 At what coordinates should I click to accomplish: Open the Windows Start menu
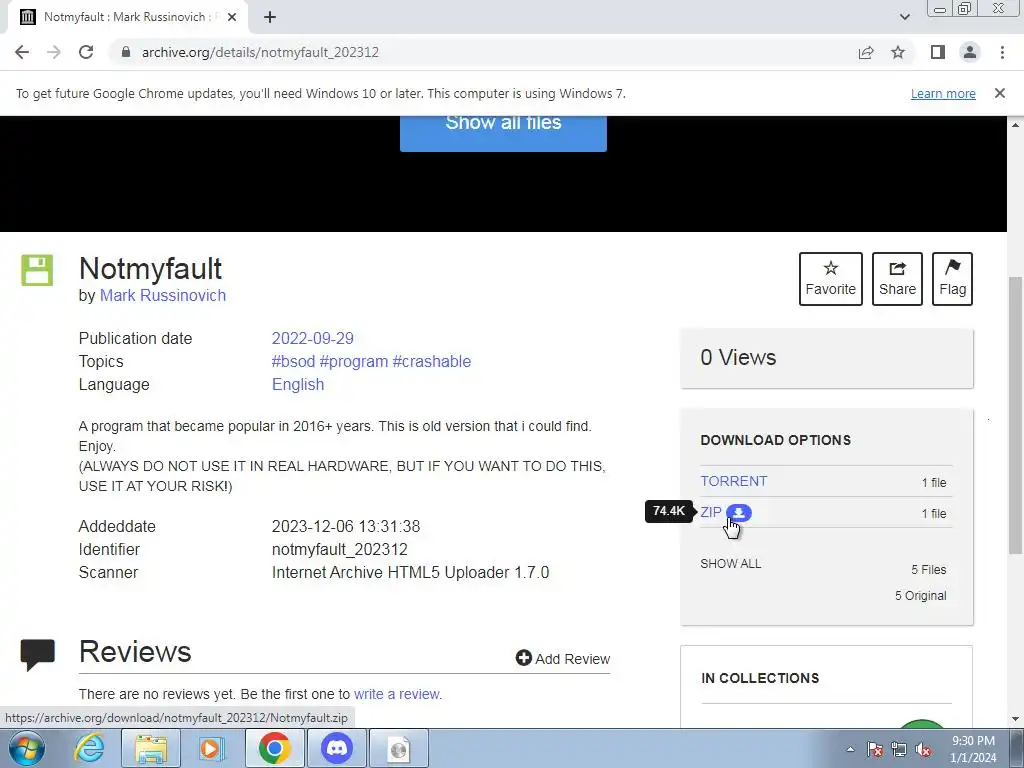[27, 748]
